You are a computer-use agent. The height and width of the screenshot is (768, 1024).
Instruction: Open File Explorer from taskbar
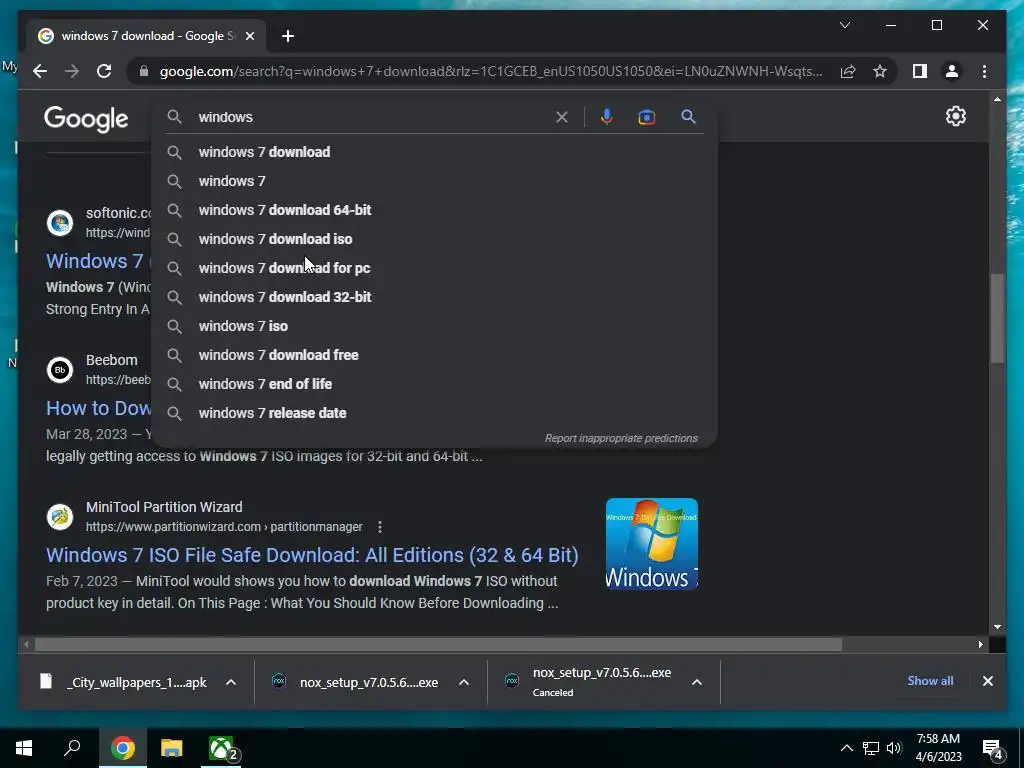(172, 748)
